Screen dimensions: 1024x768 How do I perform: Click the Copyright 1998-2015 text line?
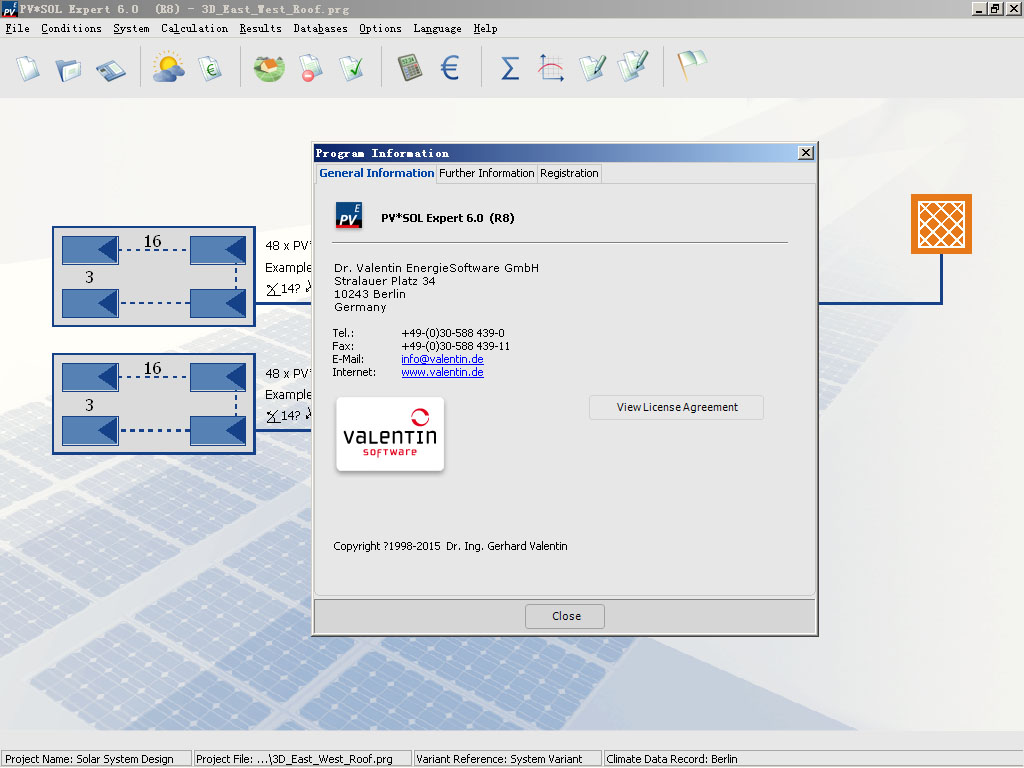[450, 546]
